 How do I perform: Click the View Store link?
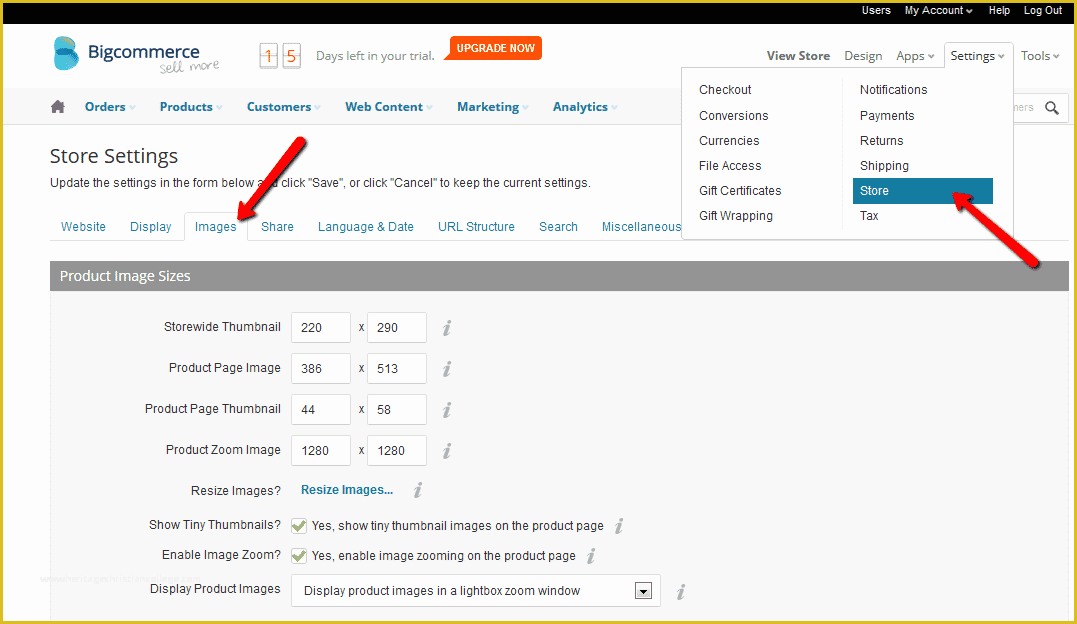click(798, 56)
